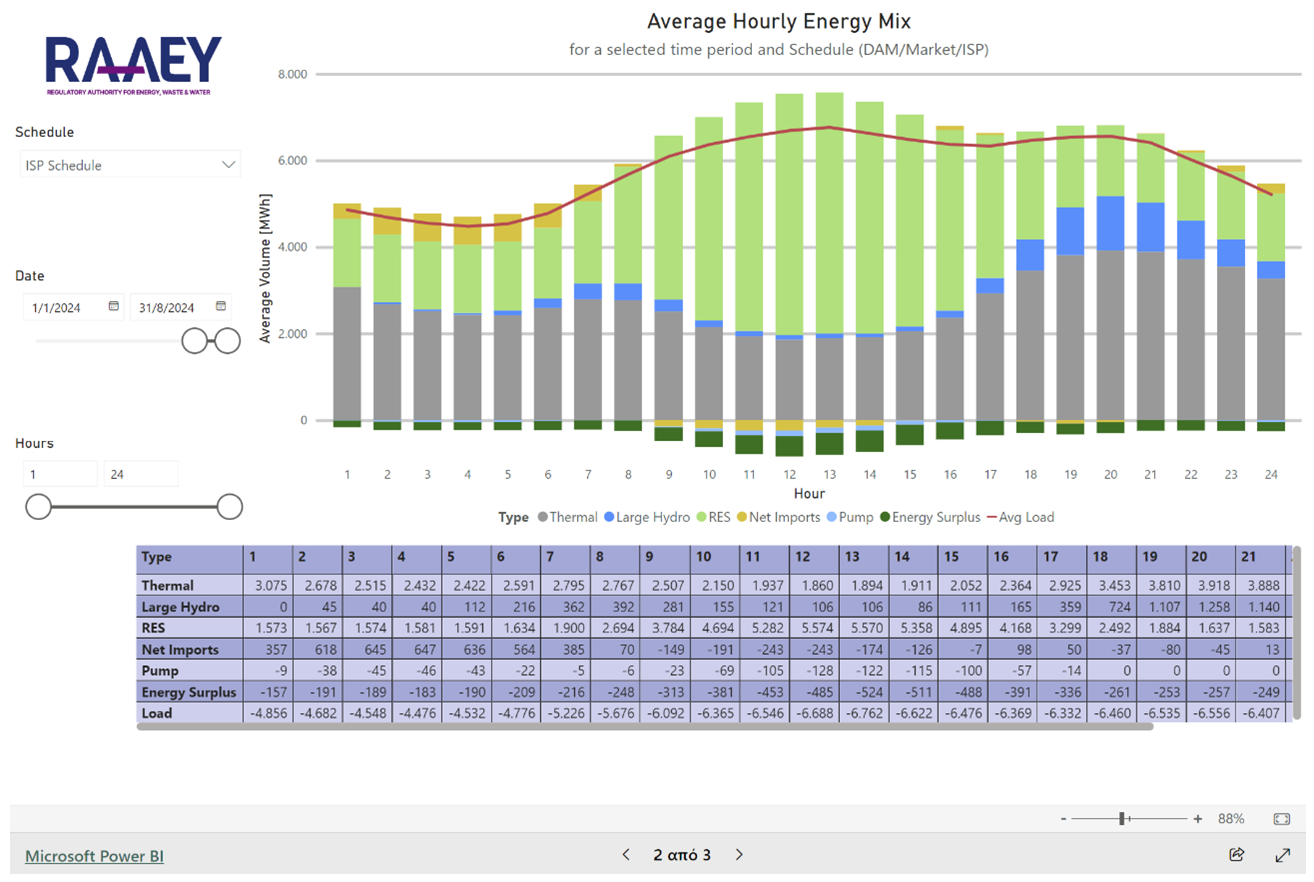Click the Hours minimum input showing 1
The width and height of the screenshot is (1314, 882).
(x=60, y=474)
